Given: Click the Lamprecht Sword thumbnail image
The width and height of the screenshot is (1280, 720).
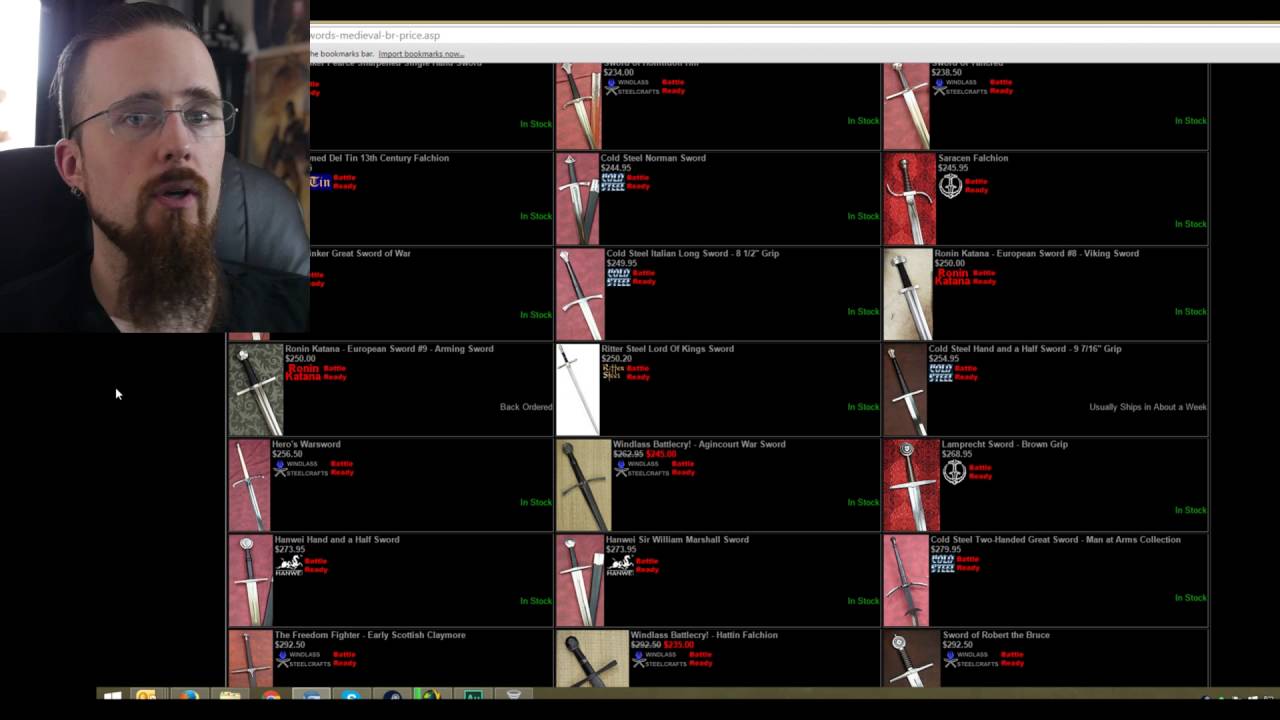Looking at the screenshot, I should (911, 485).
